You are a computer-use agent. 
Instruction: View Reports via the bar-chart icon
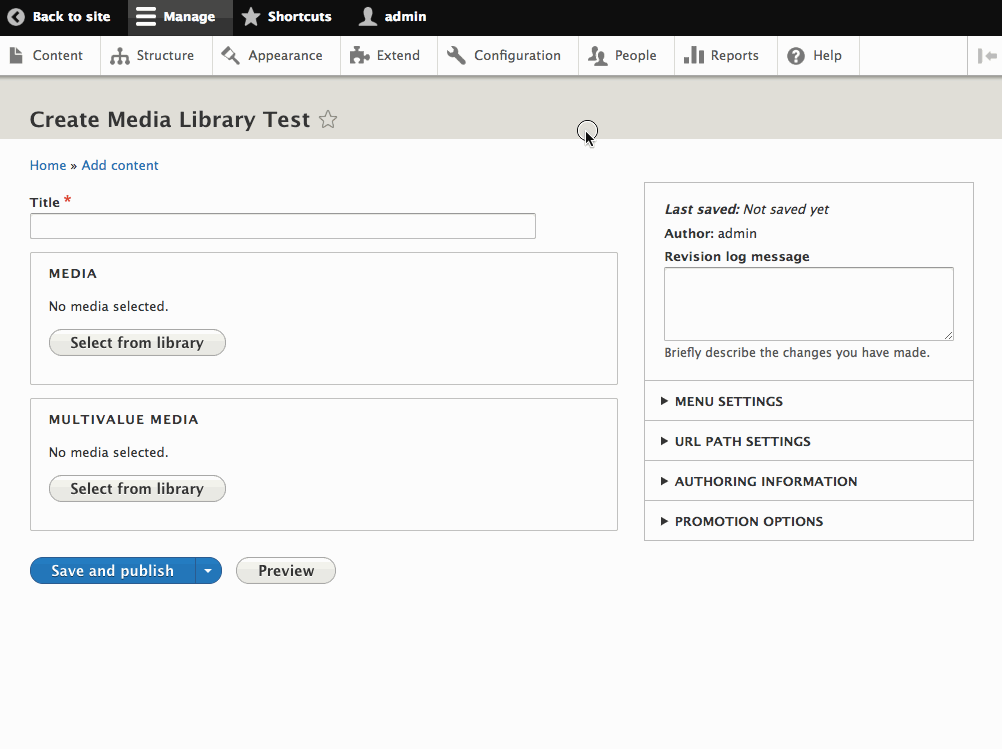(x=692, y=55)
